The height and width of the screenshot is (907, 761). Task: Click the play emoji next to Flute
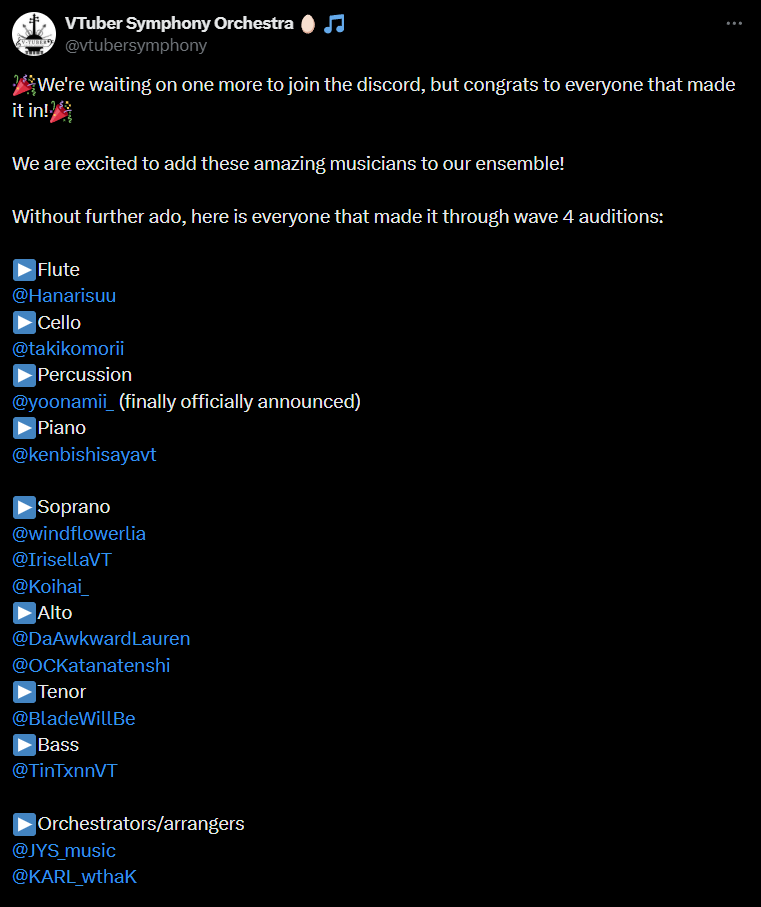click(x=24, y=270)
